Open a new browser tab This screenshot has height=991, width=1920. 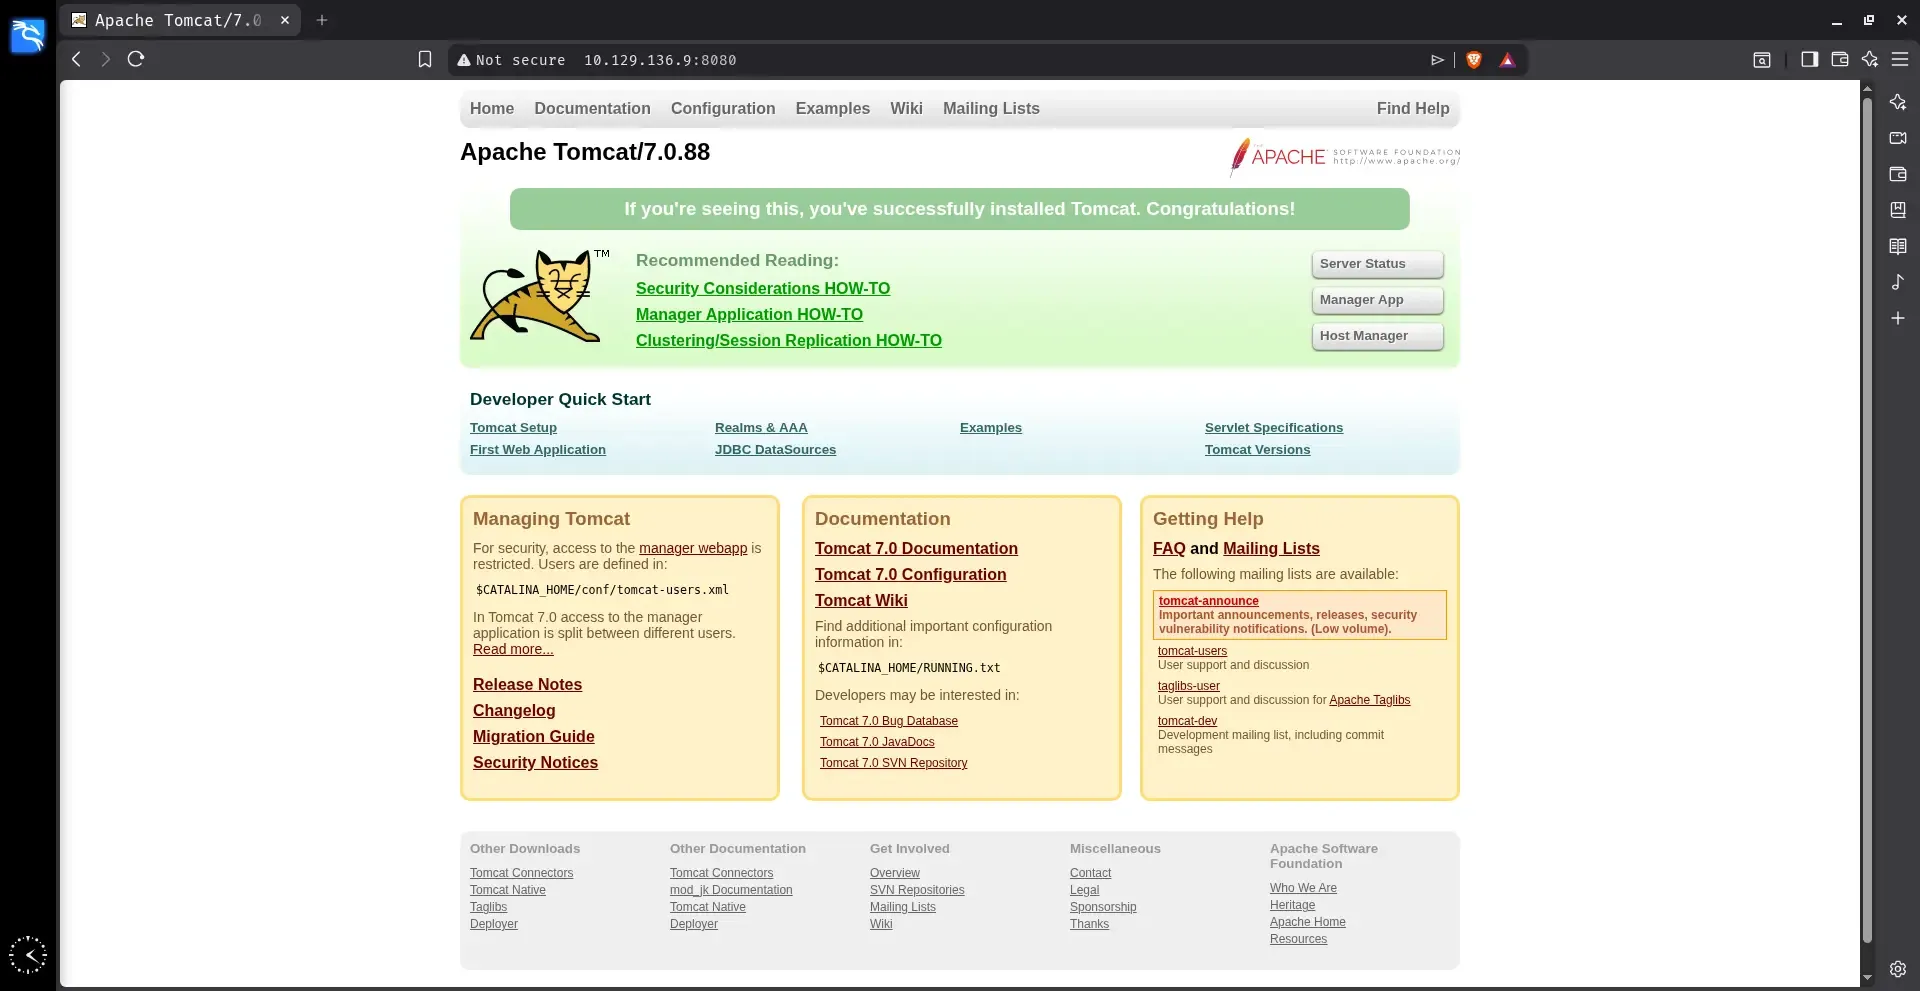pos(322,20)
